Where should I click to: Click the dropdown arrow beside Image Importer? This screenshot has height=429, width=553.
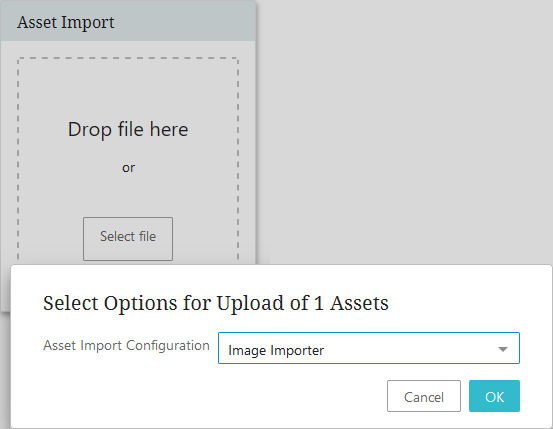point(503,349)
